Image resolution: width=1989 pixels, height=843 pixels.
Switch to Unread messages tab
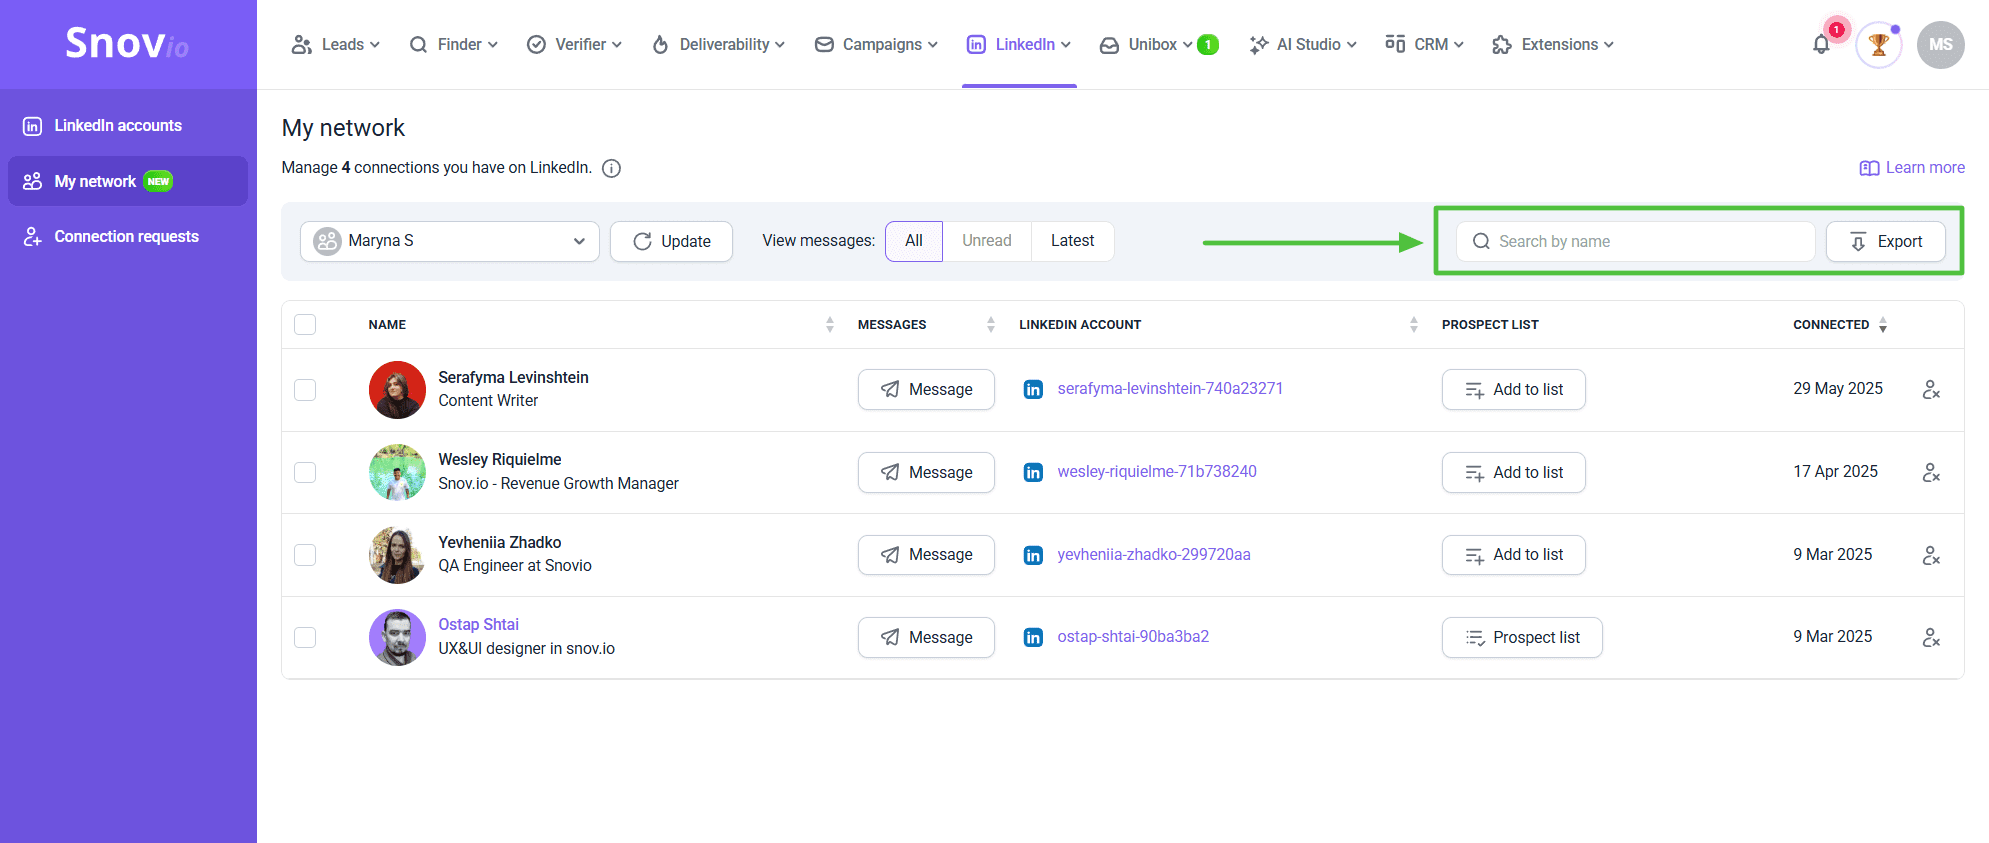point(986,241)
